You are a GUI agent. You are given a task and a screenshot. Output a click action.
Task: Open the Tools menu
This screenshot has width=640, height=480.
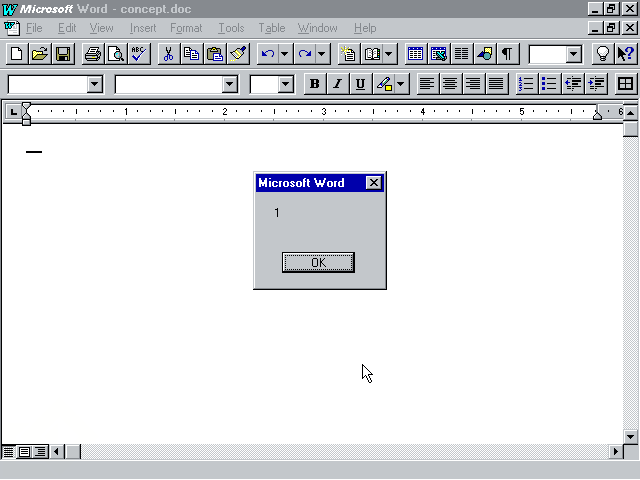pyautogui.click(x=231, y=28)
